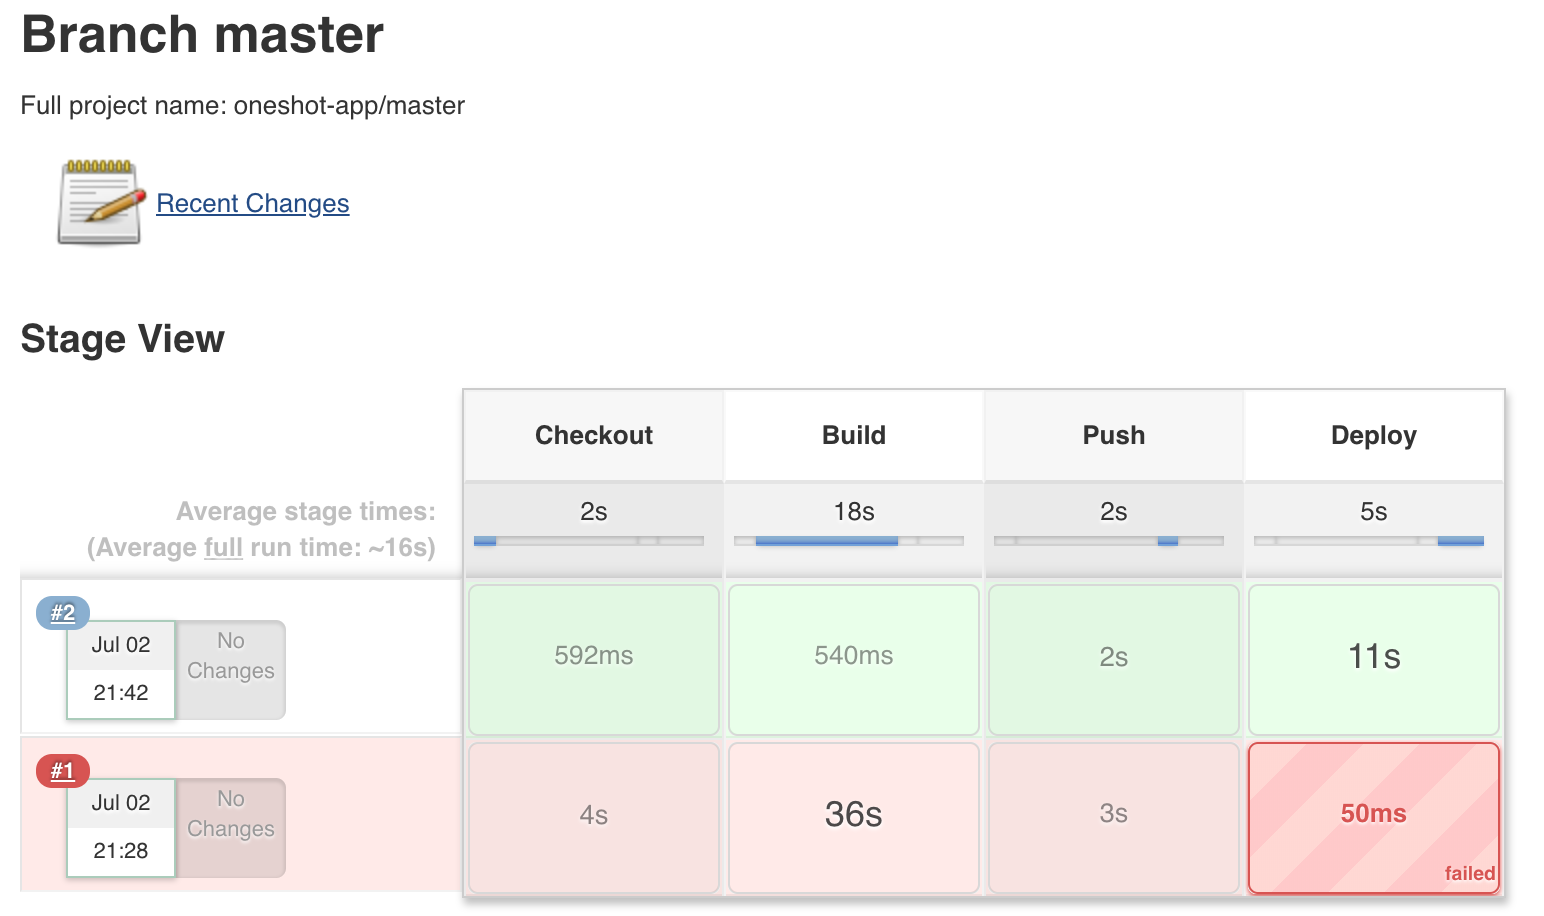Select the Push stage header
This screenshot has width=1544, height=916.
click(x=1114, y=435)
